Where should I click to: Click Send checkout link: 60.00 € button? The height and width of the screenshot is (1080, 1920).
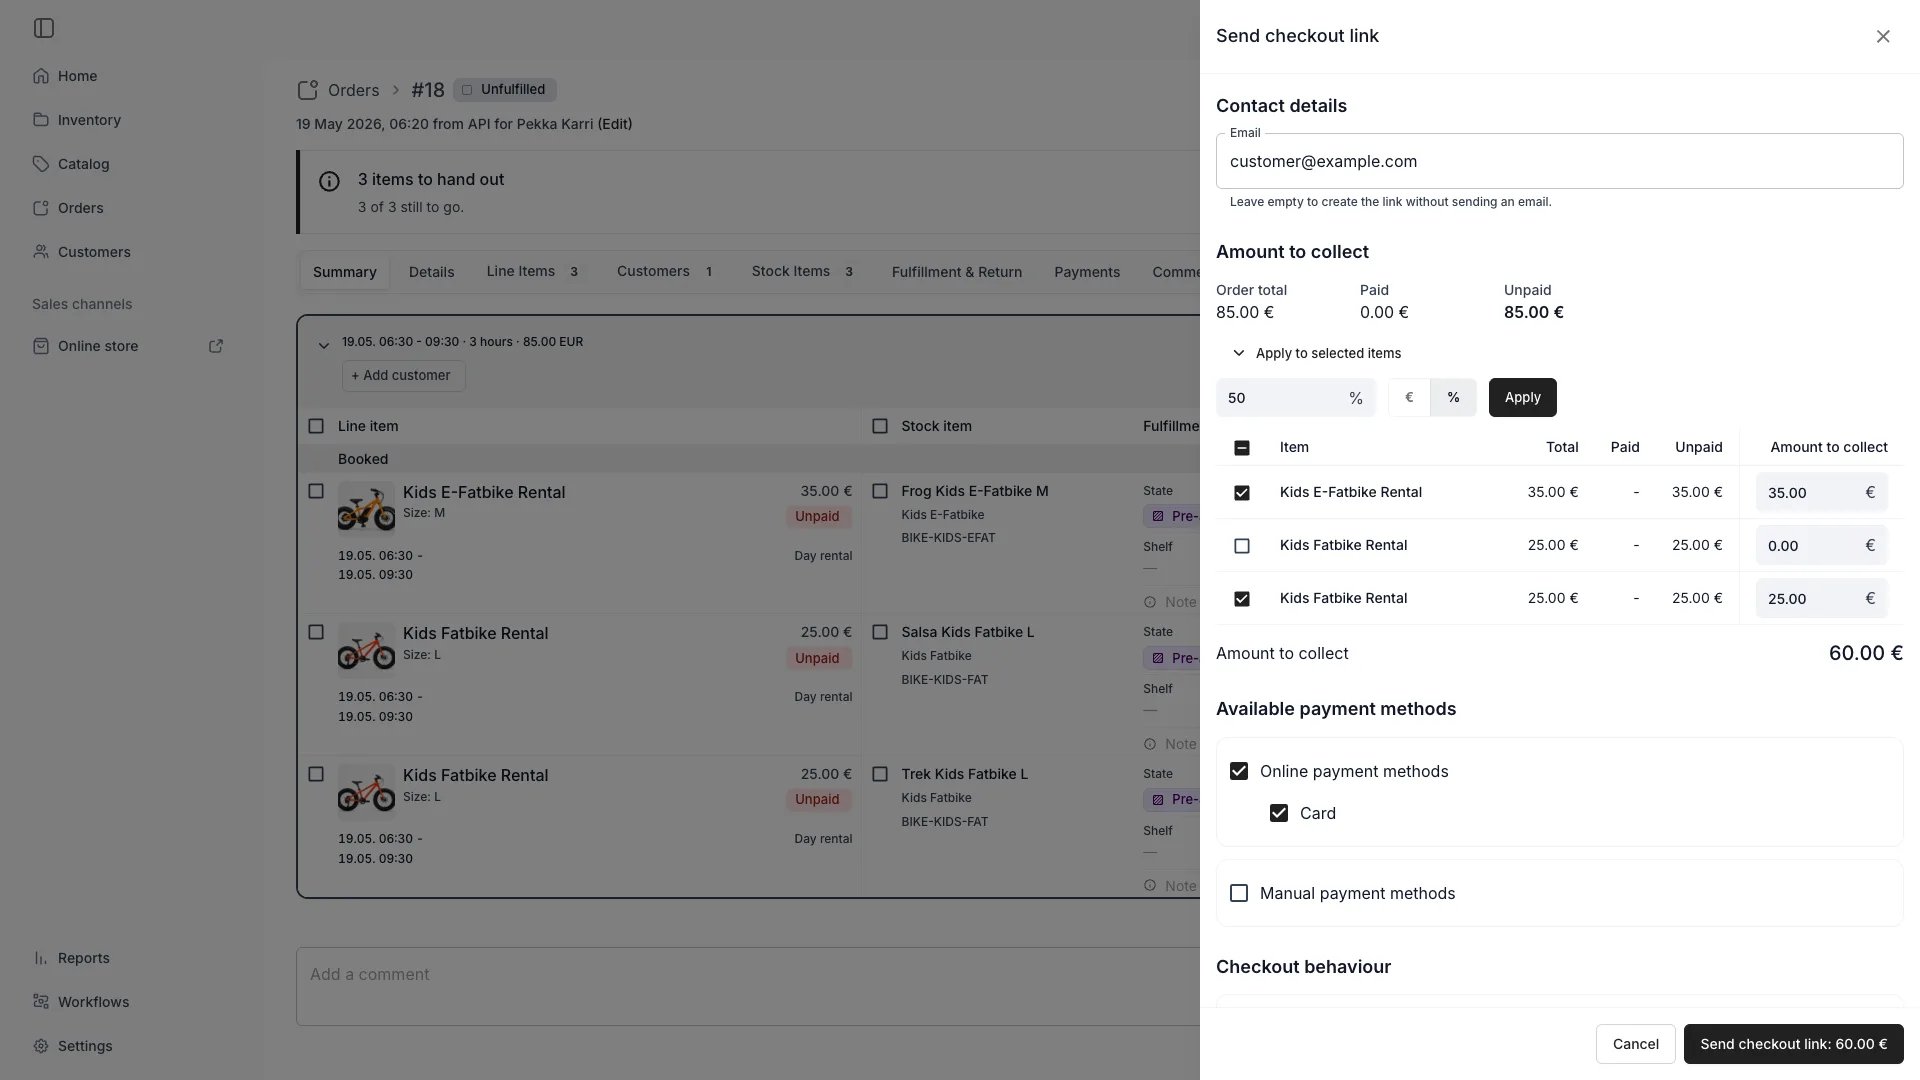tap(1794, 1044)
